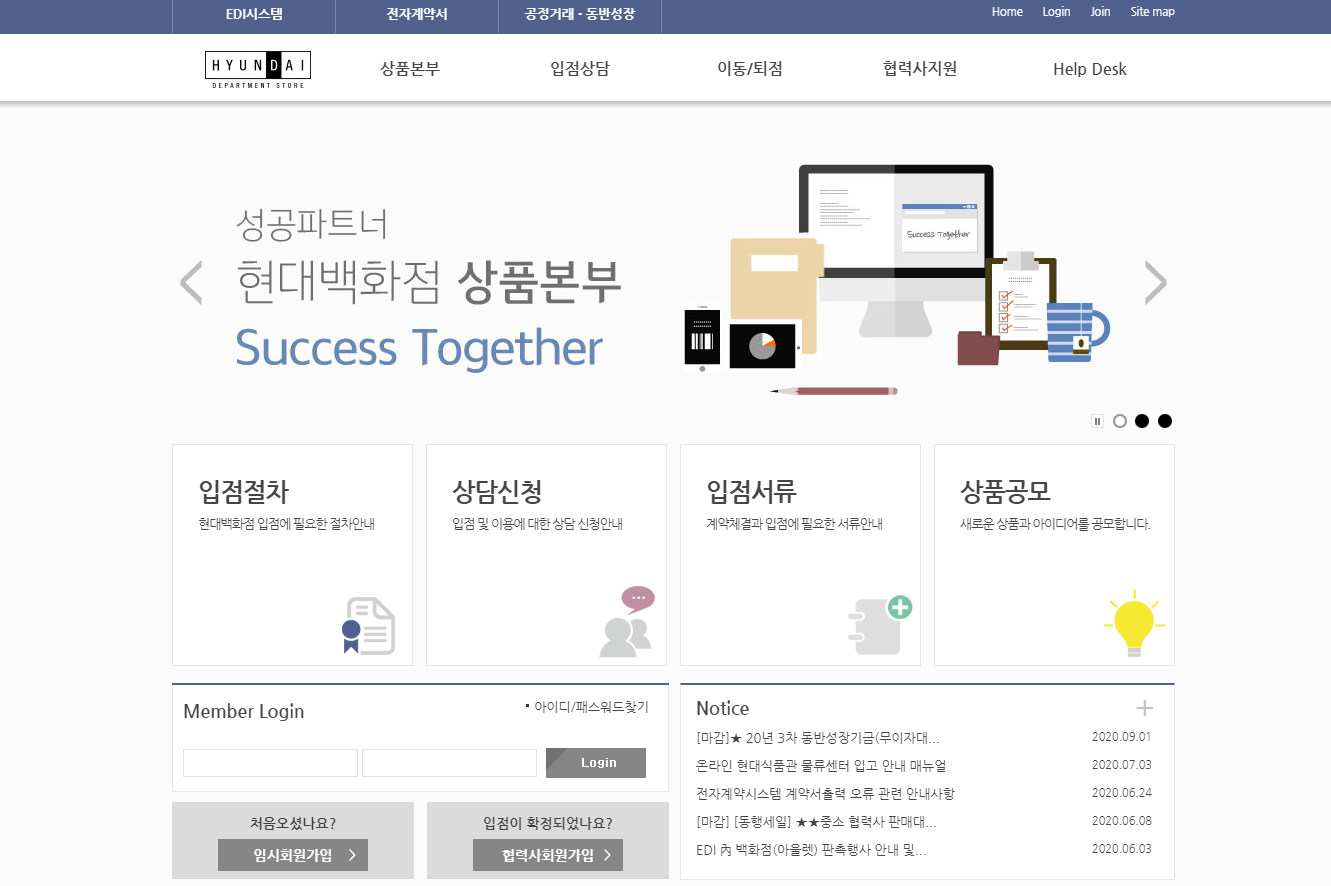The height and width of the screenshot is (886, 1331).
Task: Open the 입점서류 card title
Action: pyautogui.click(x=752, y=492)
